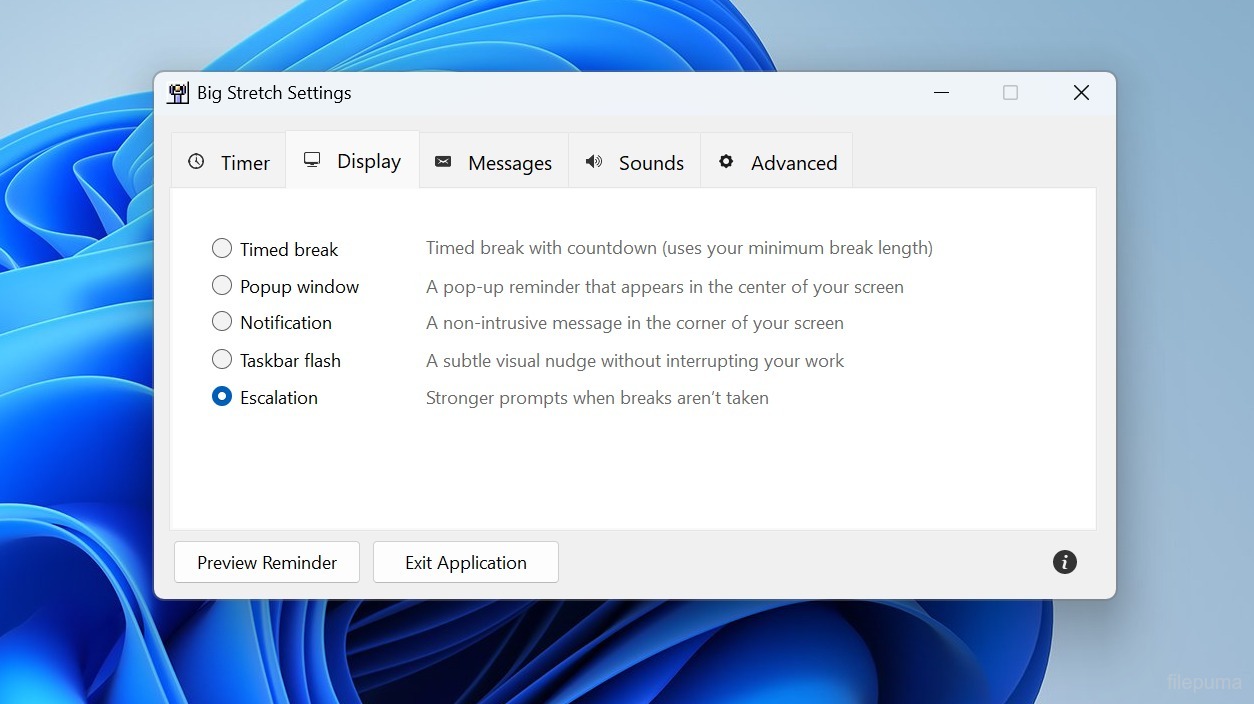Click the speaker icon on Sounds tab

pyautogui.click(x=594, y=162)
